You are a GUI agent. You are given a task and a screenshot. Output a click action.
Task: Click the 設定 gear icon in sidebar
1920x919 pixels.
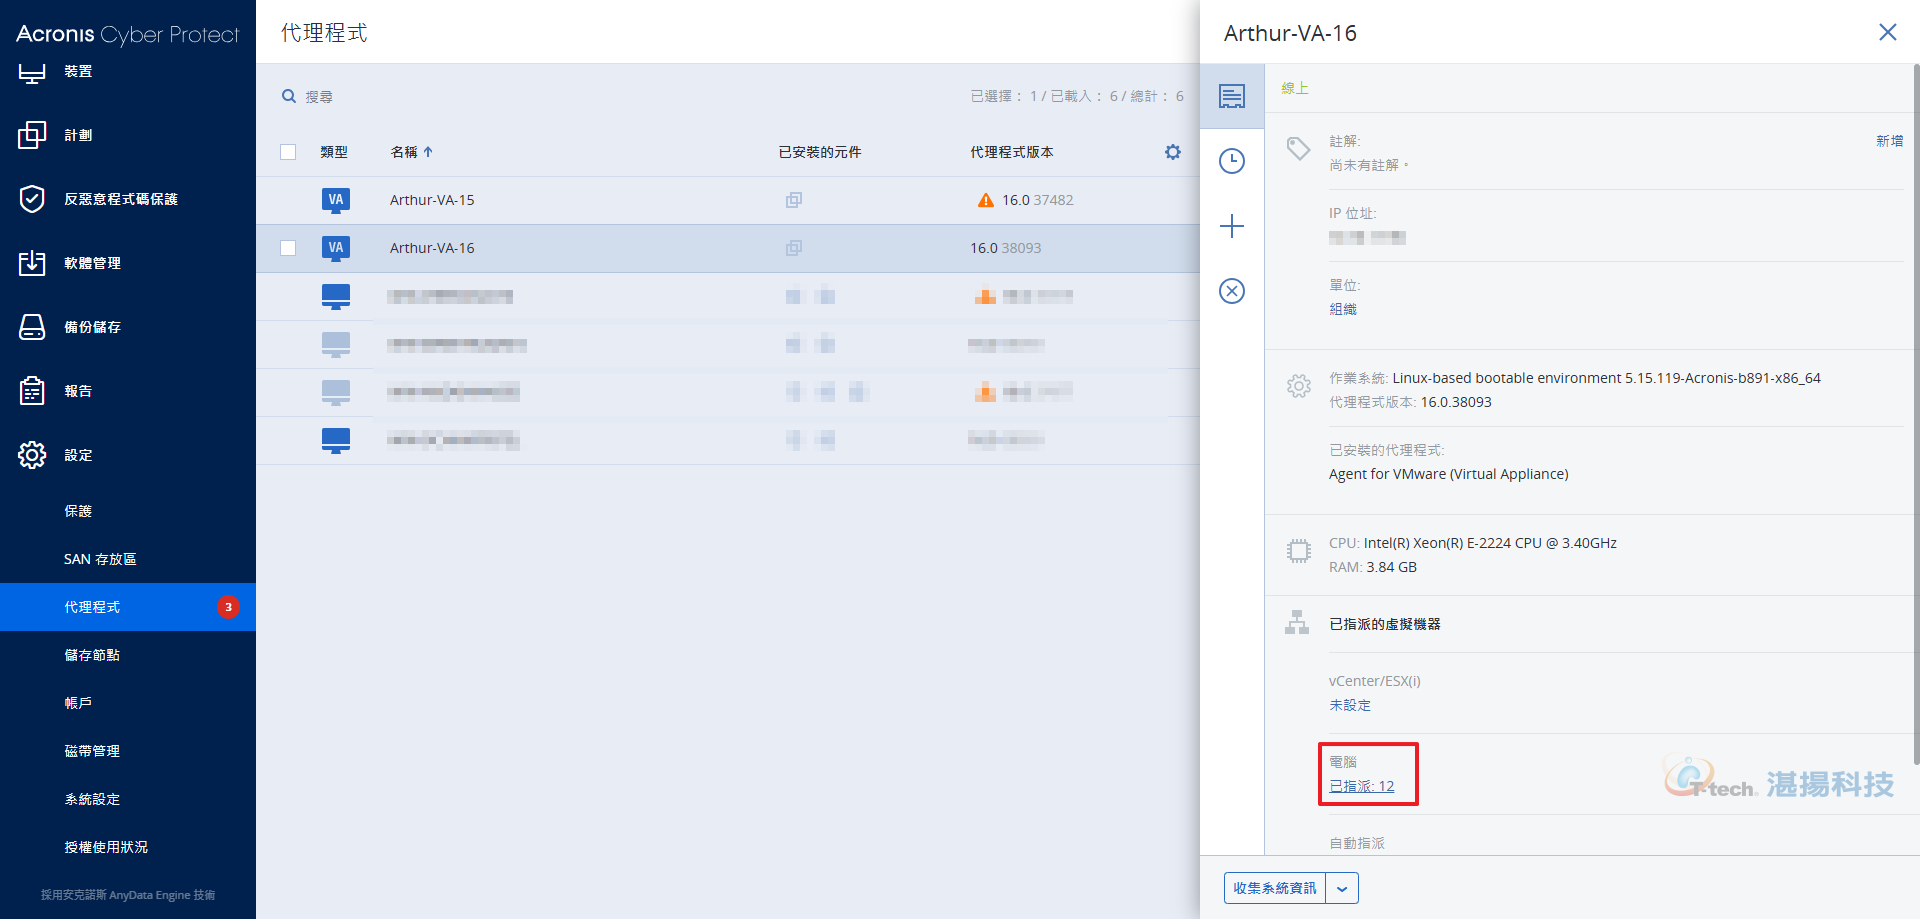[x=32, y=455]
